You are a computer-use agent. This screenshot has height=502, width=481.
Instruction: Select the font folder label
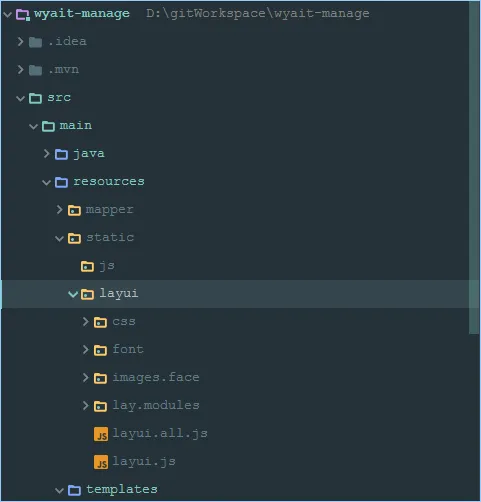tap(128, 349)
